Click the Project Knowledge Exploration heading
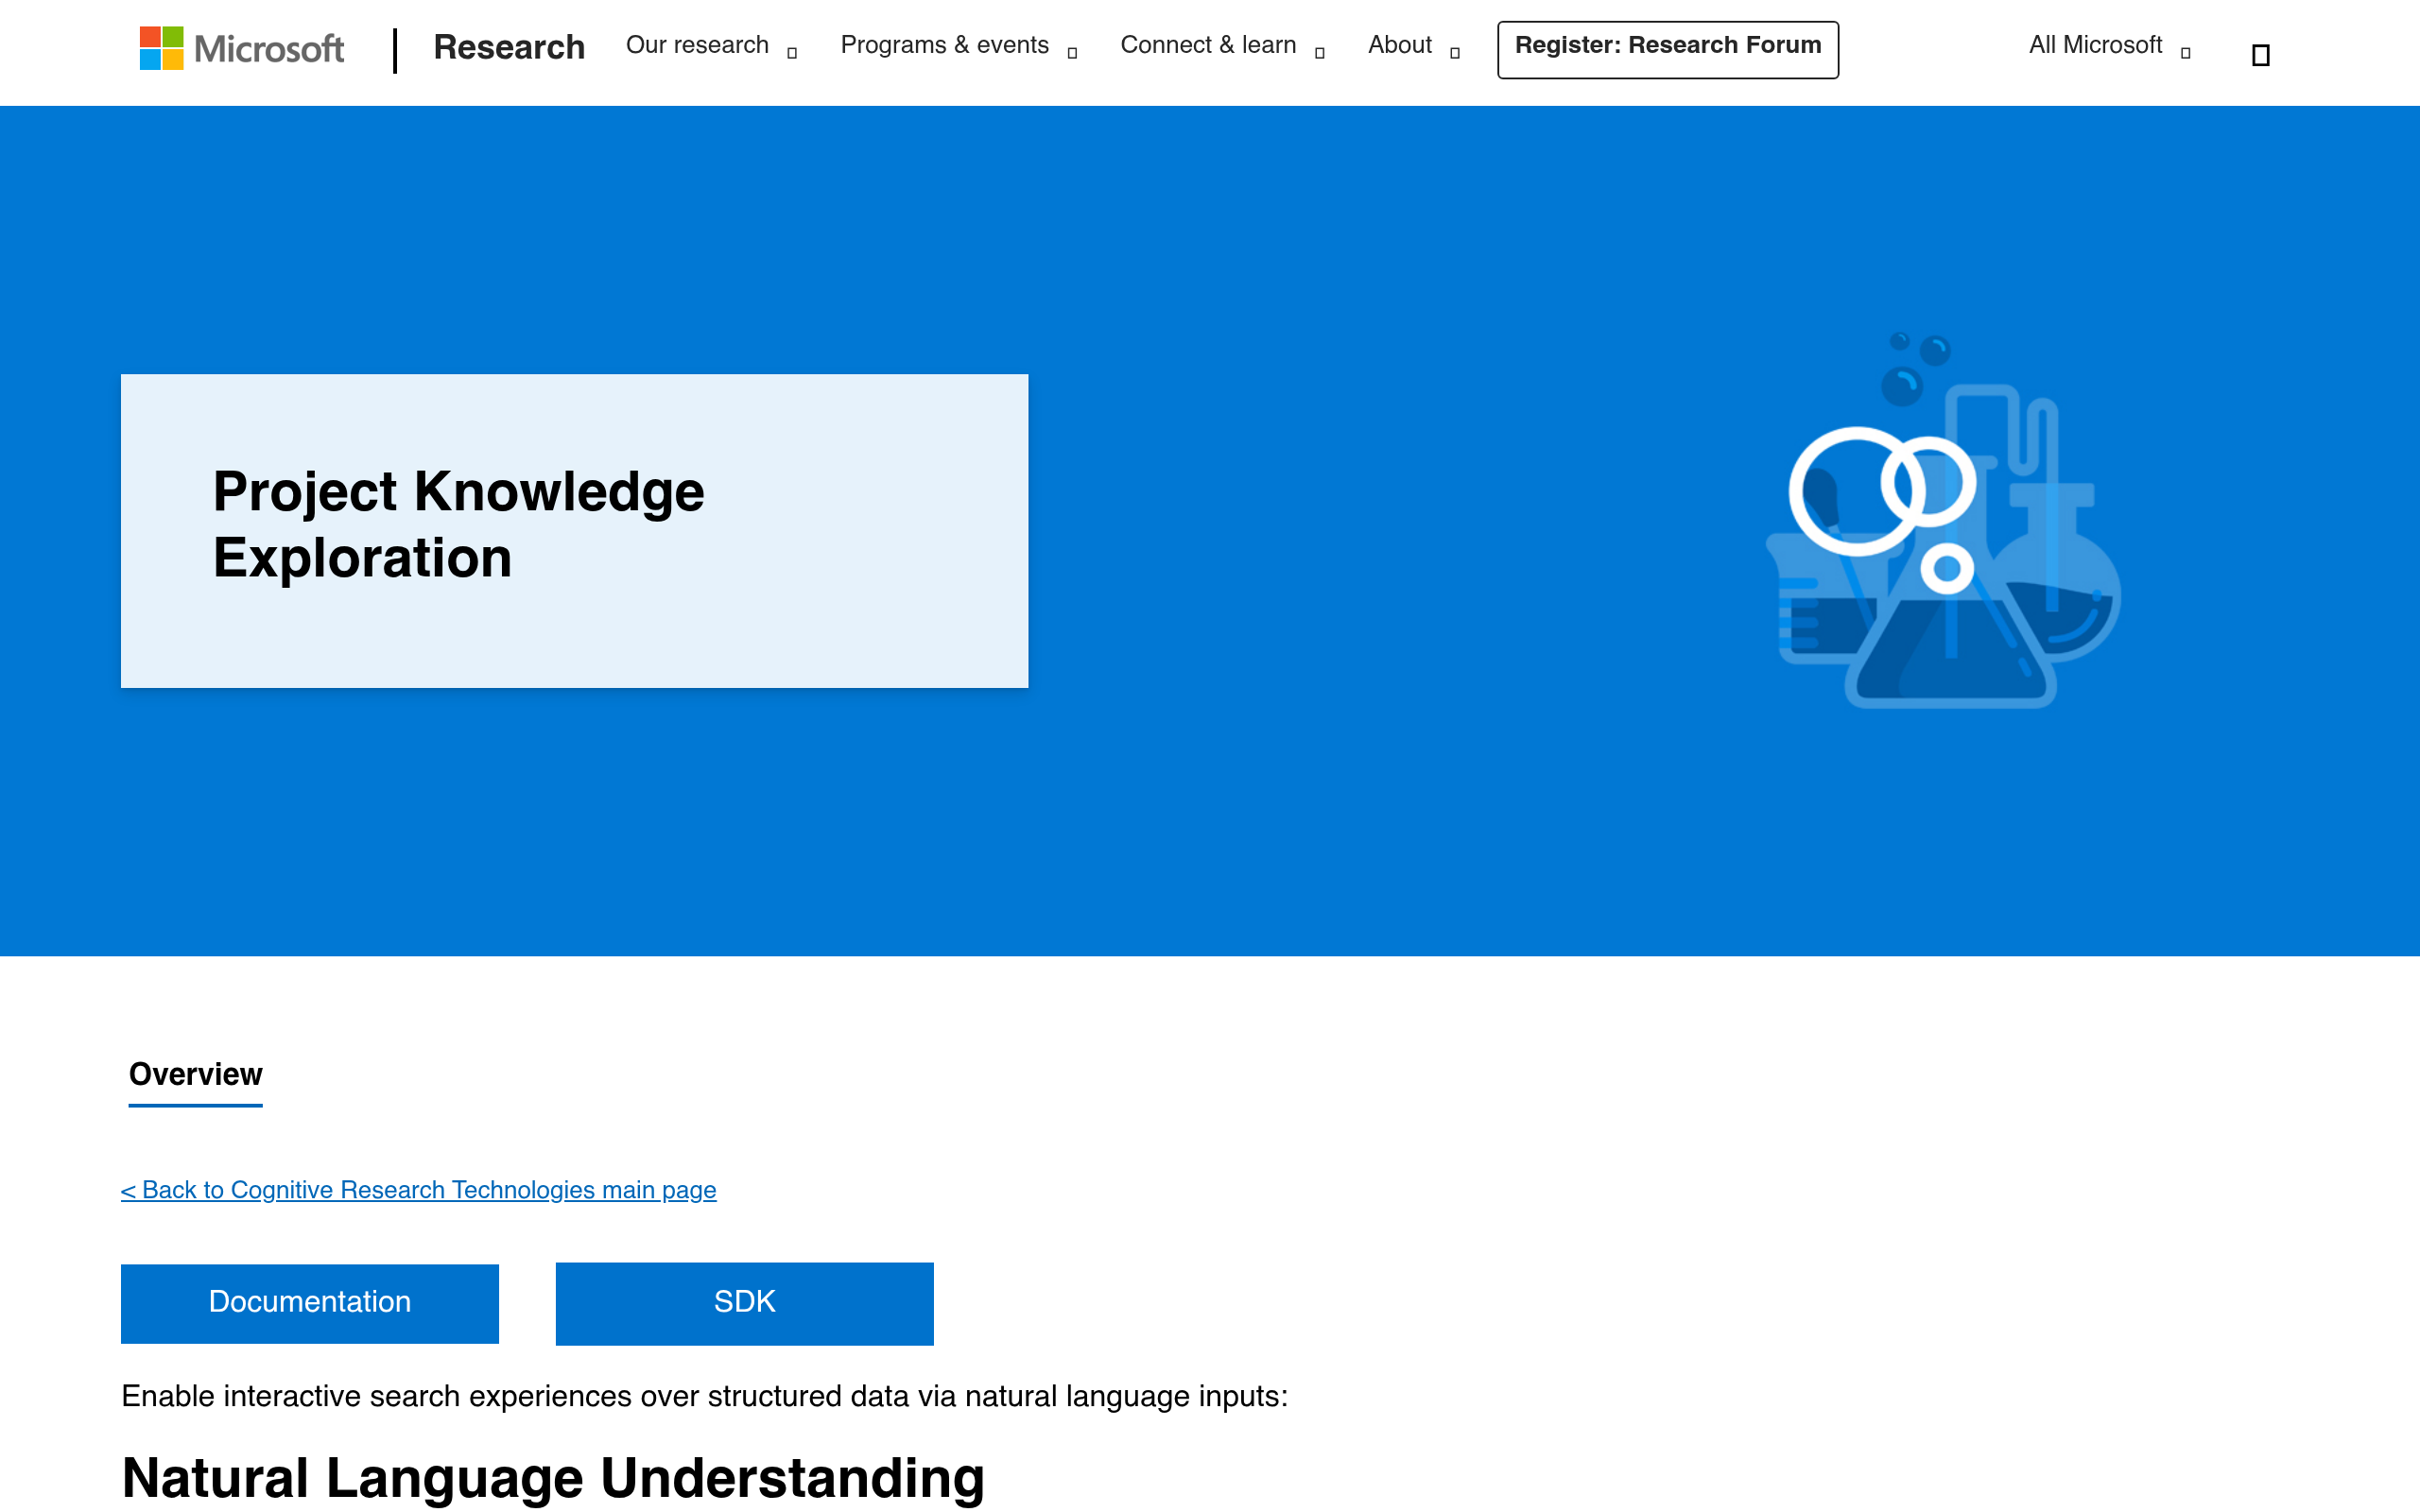 click(x=458, y=524)
